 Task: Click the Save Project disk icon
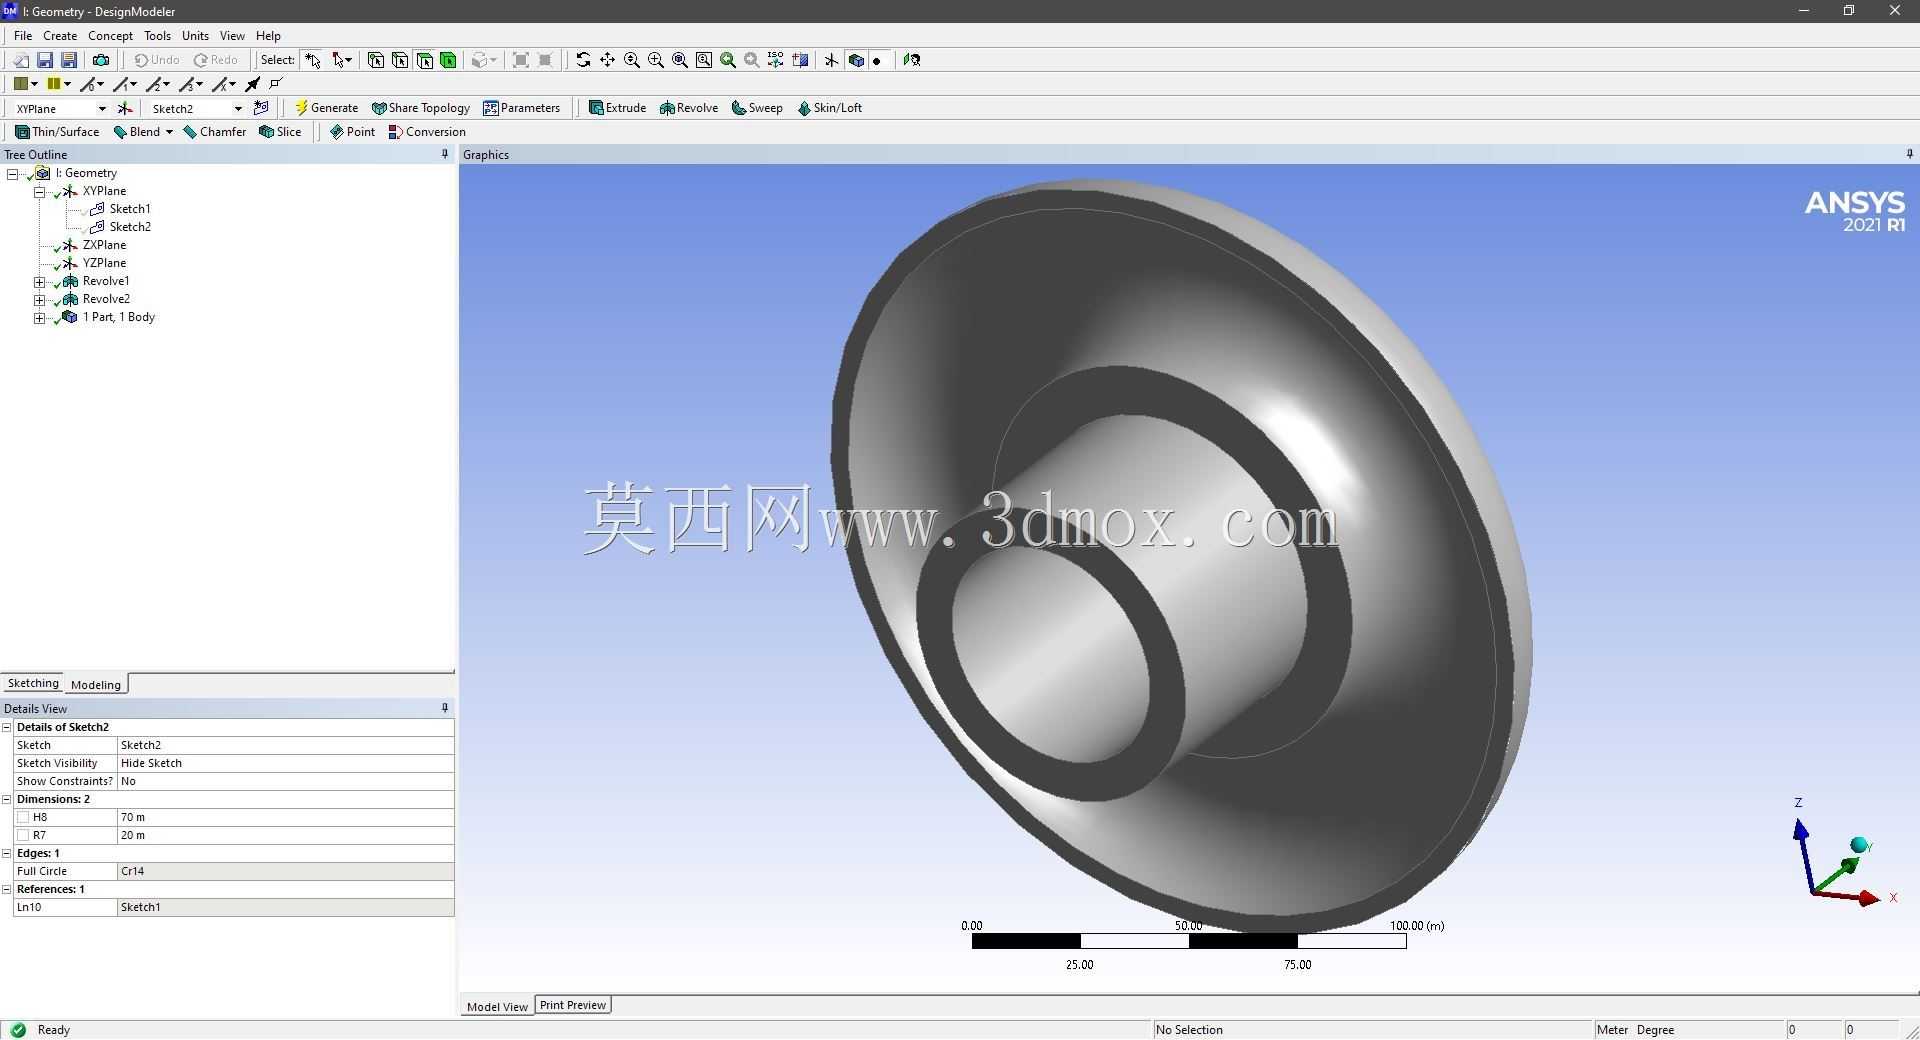[45, 60]
